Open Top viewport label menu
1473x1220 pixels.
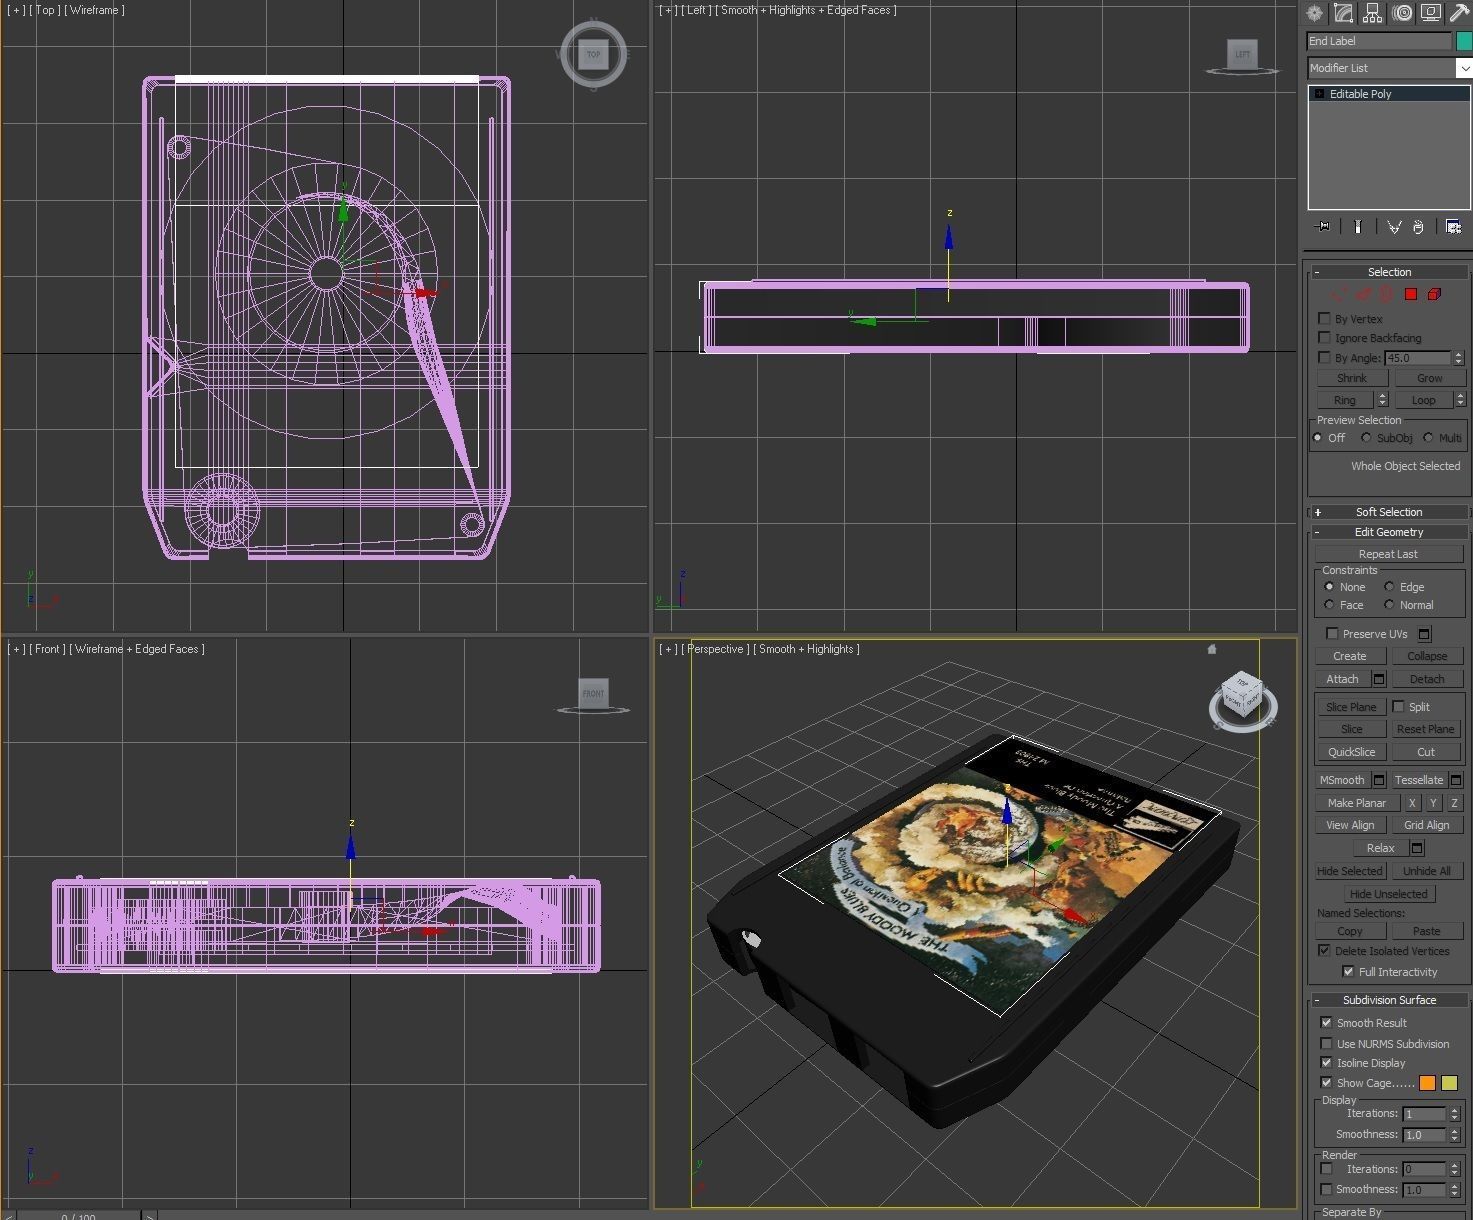pos(45,10)
